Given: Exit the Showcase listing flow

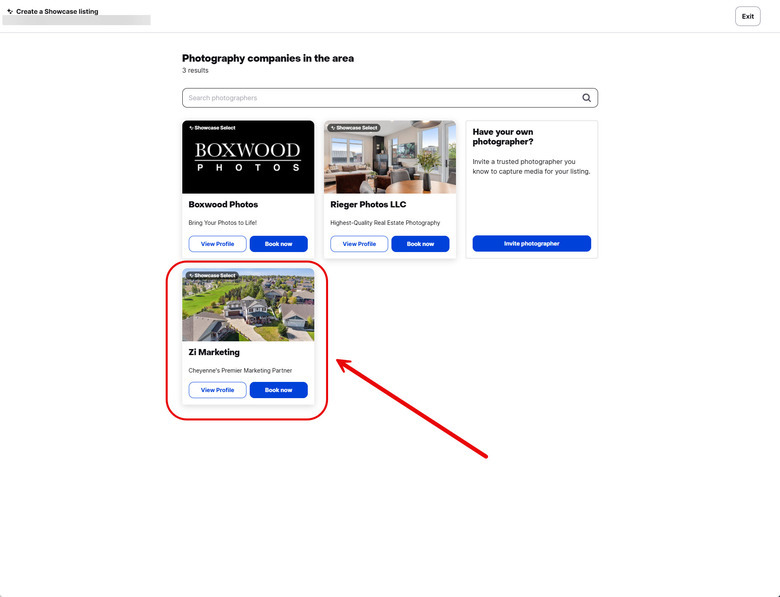Looking at the screenshot, I should pyautogui.click(x=748, y=16).
